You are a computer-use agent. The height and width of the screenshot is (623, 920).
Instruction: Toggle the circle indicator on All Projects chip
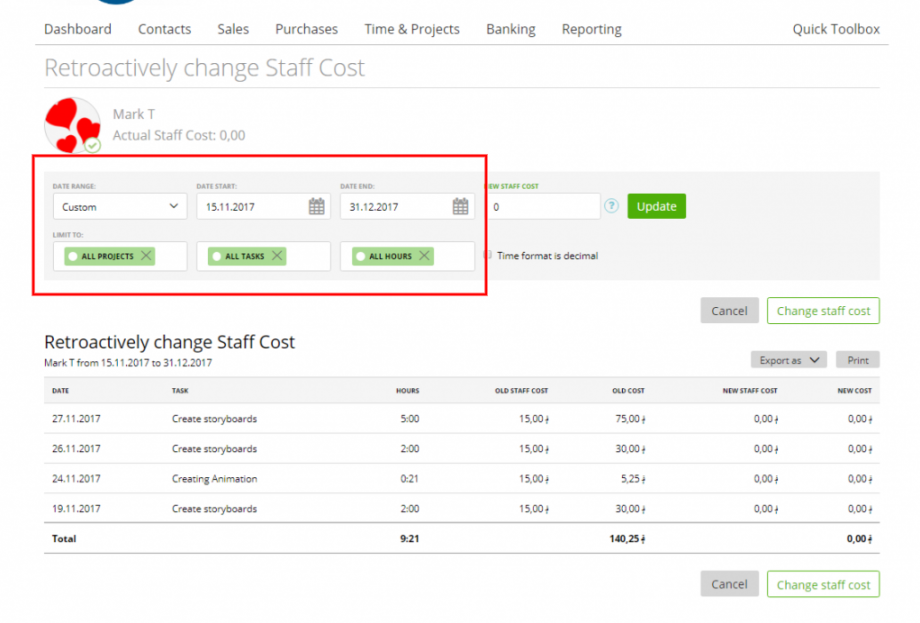73,255
